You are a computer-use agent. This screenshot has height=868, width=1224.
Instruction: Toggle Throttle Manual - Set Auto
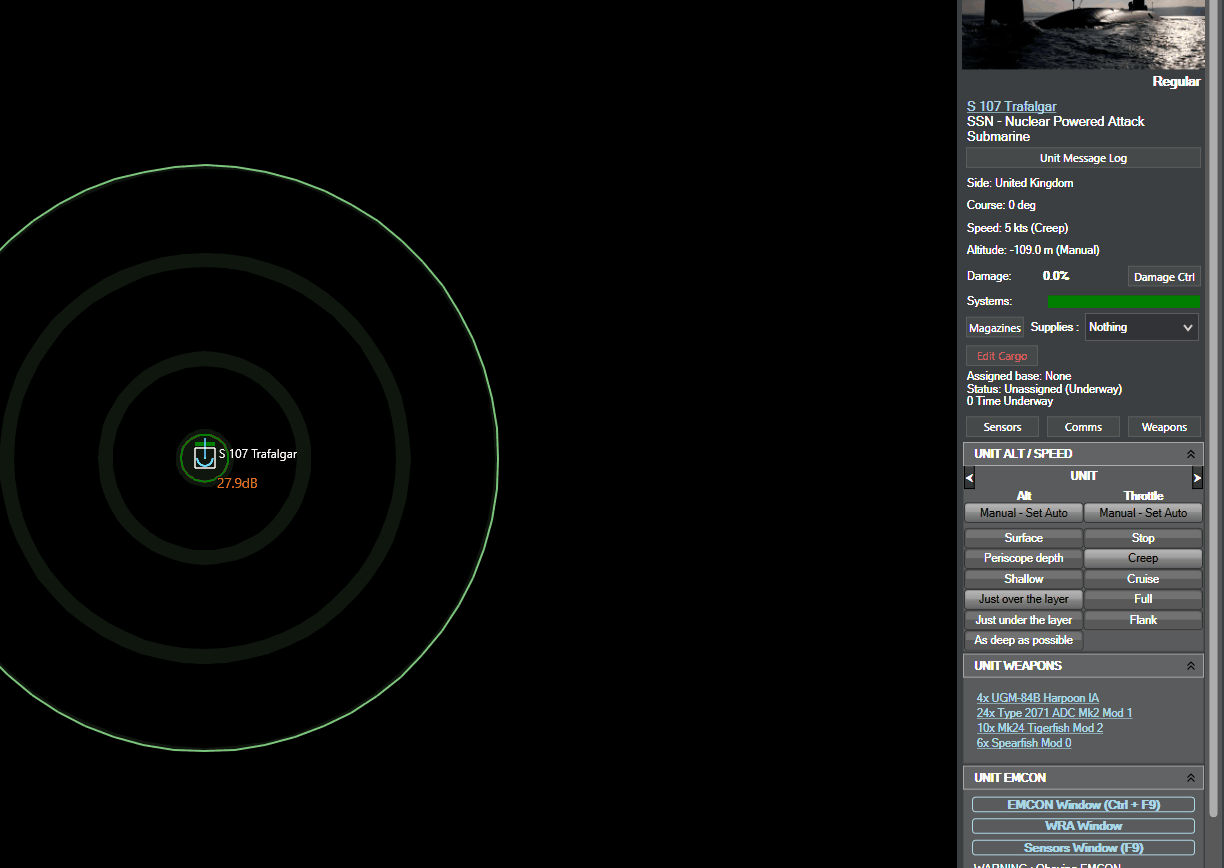[1143, 513]
